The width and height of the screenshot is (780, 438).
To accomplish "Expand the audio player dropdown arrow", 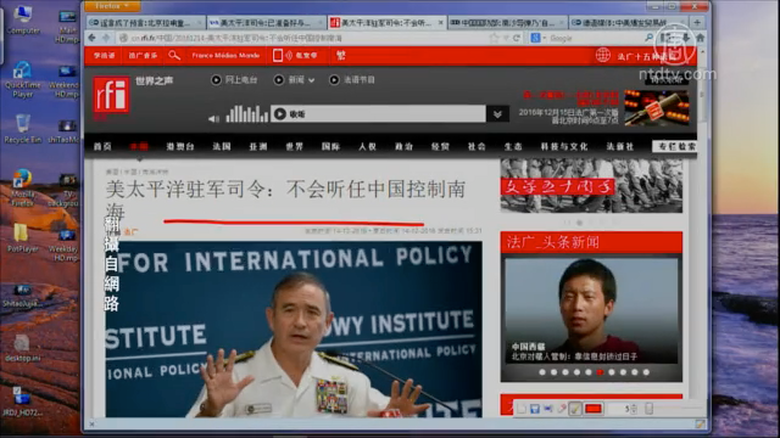I will [497, 114].
